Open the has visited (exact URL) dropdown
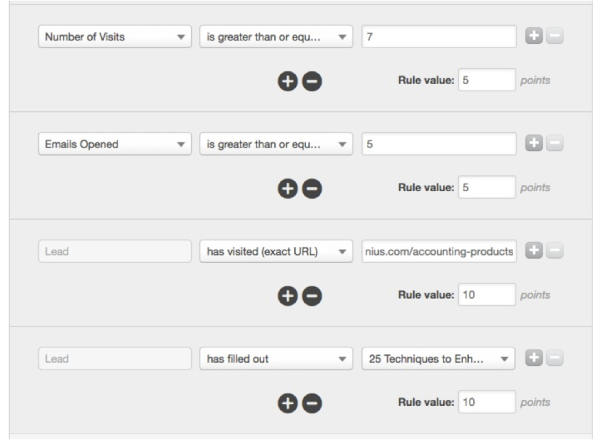Image resolution: width=600 pixels, height=440 pixels. (x=276, y=251)
